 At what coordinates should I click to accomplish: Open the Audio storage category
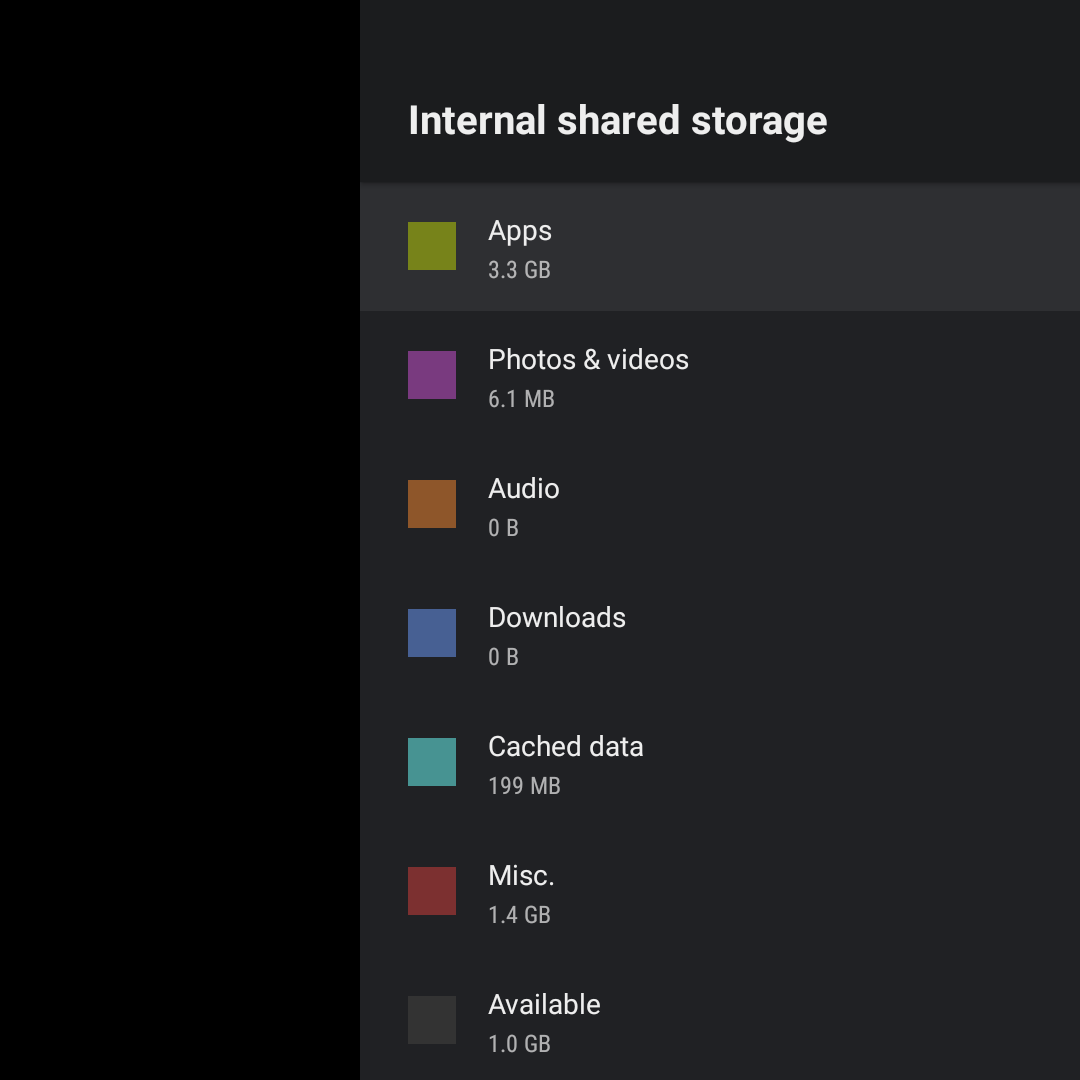523,489
